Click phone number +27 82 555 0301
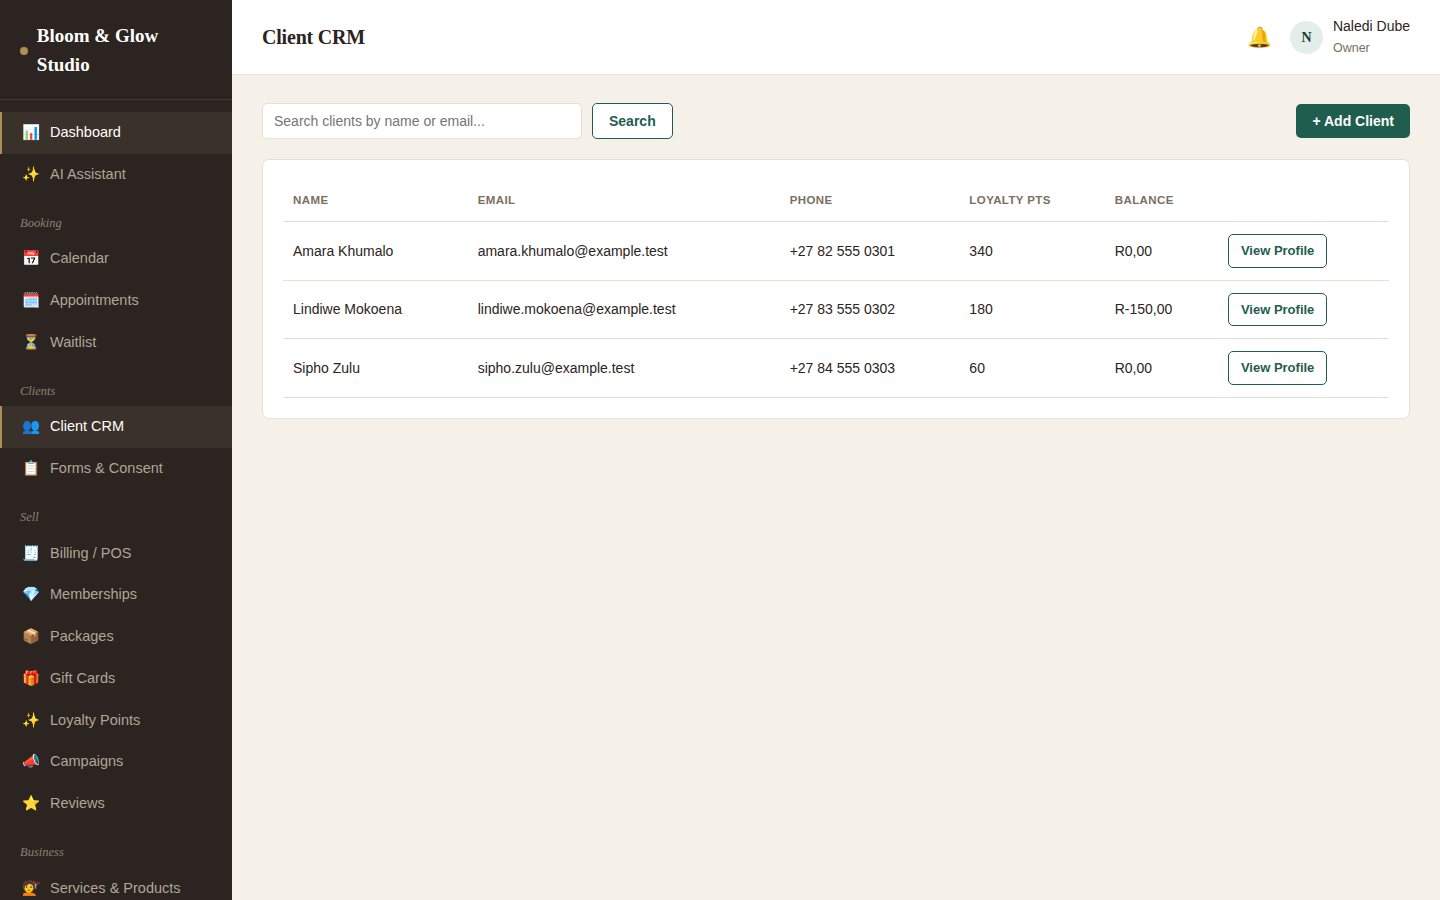The width and height of the screenshot is (1440, 900). pyautogui.click(x=842, y=251)
